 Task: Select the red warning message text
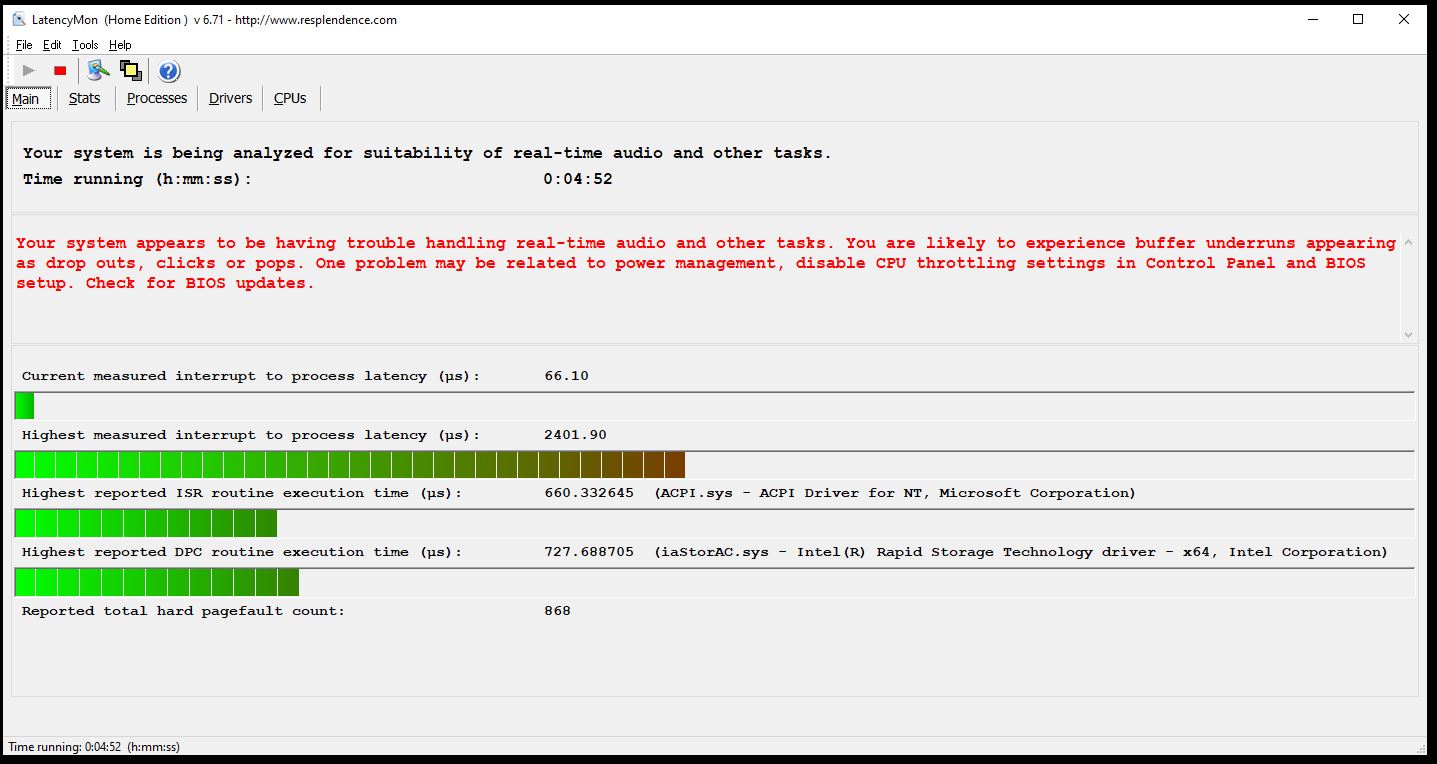705,263
